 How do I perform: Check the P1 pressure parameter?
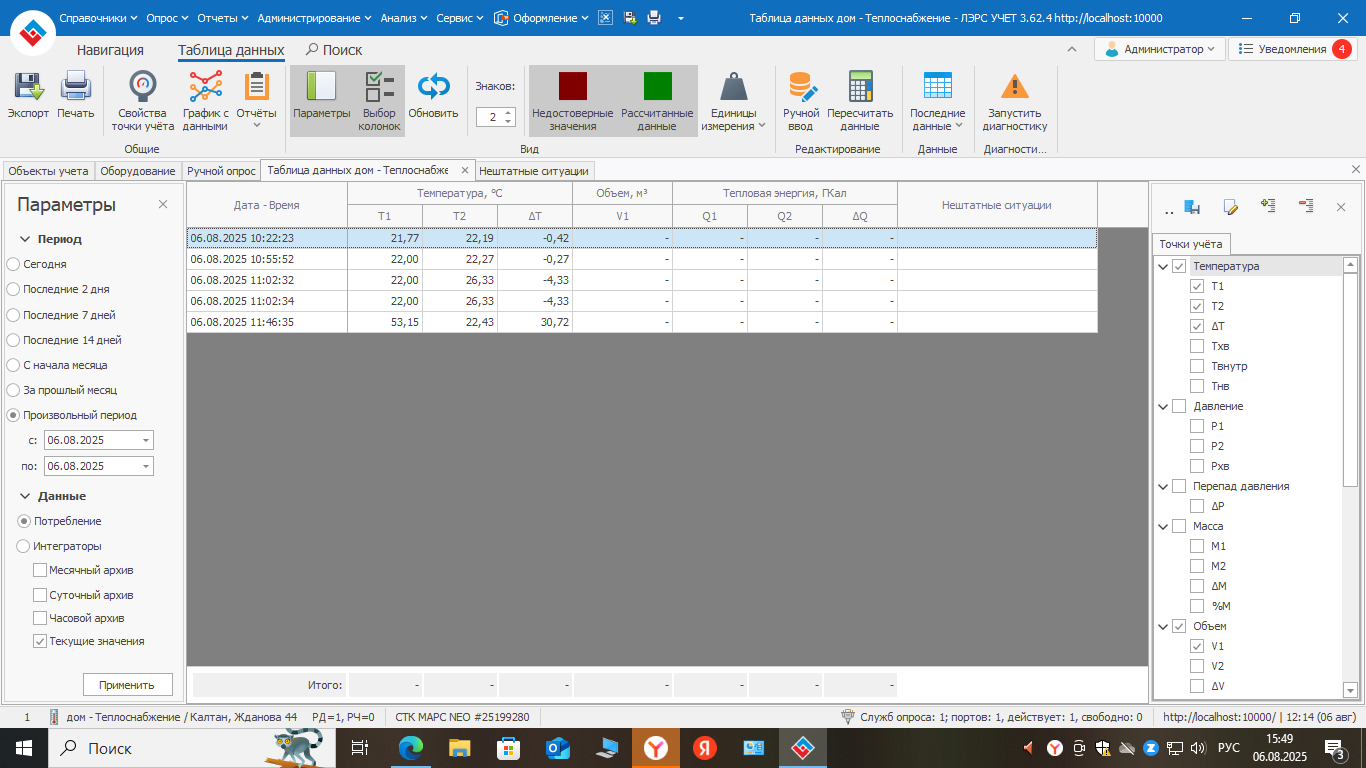1197,426
